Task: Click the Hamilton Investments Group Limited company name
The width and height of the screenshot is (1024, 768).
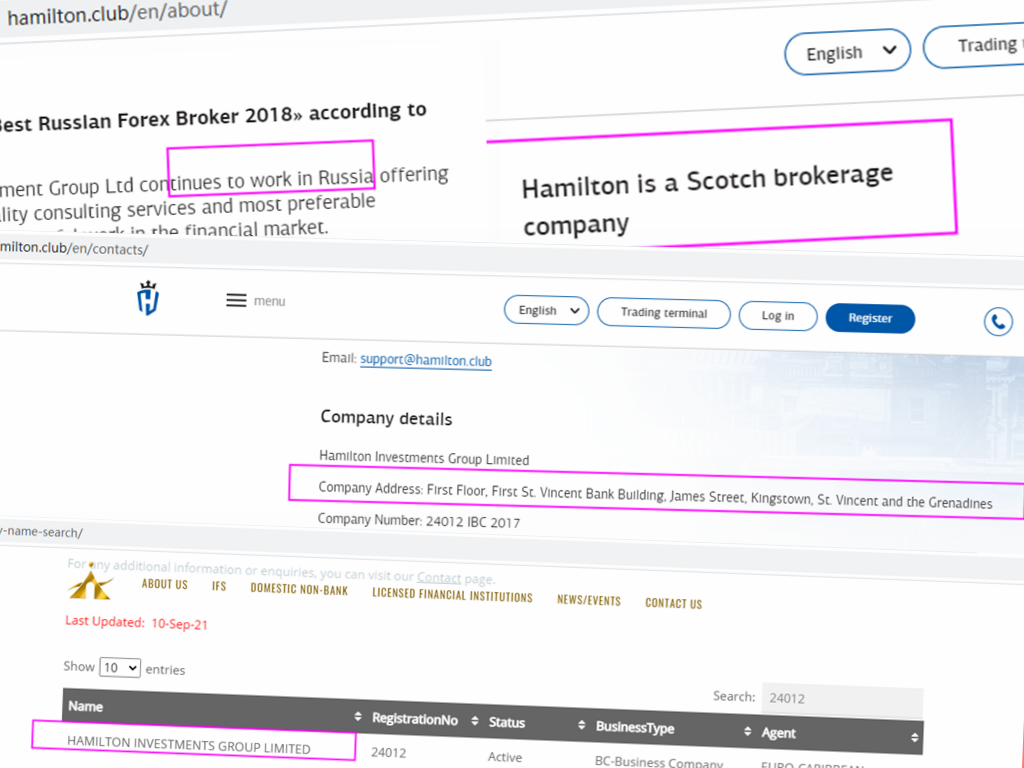Action: [x=424, y=458]
